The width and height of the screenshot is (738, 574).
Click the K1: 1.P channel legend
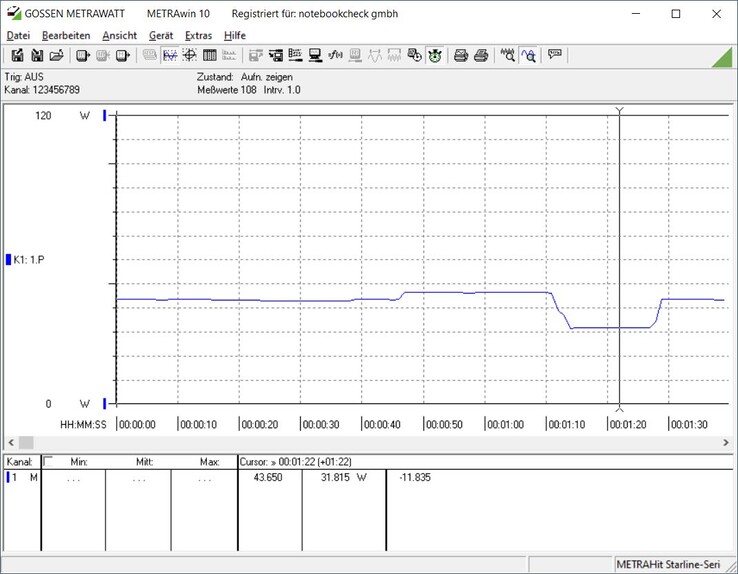coord(25,260)
